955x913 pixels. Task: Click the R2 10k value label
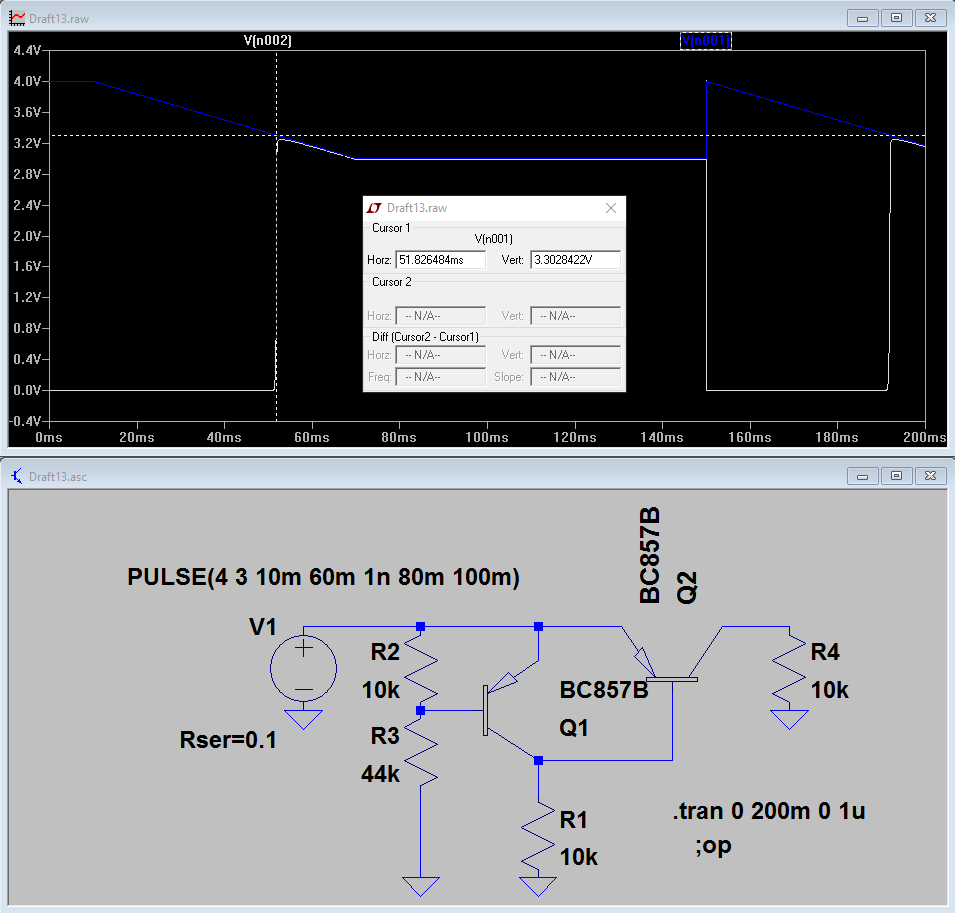pos(381,690)
